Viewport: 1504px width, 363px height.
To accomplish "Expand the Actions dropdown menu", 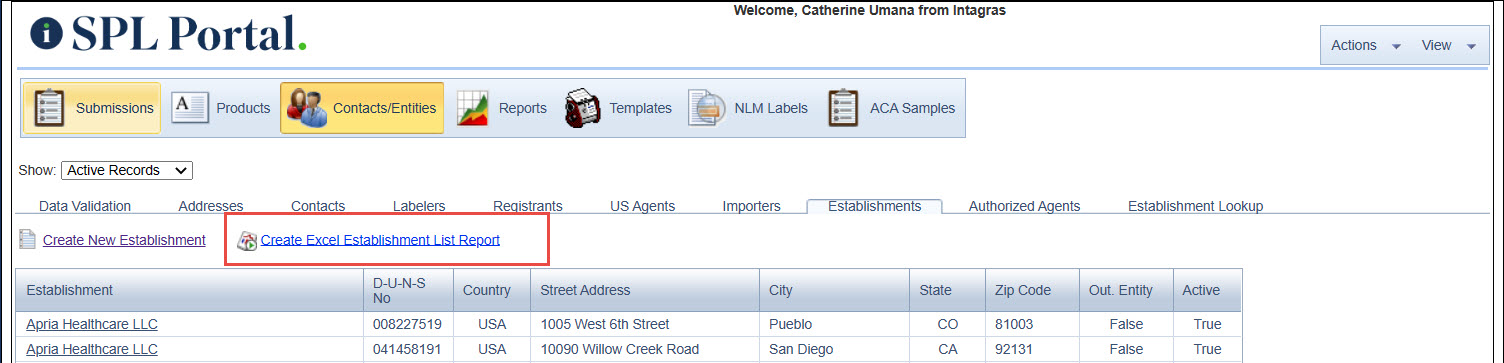I will tap(1366, 45).
